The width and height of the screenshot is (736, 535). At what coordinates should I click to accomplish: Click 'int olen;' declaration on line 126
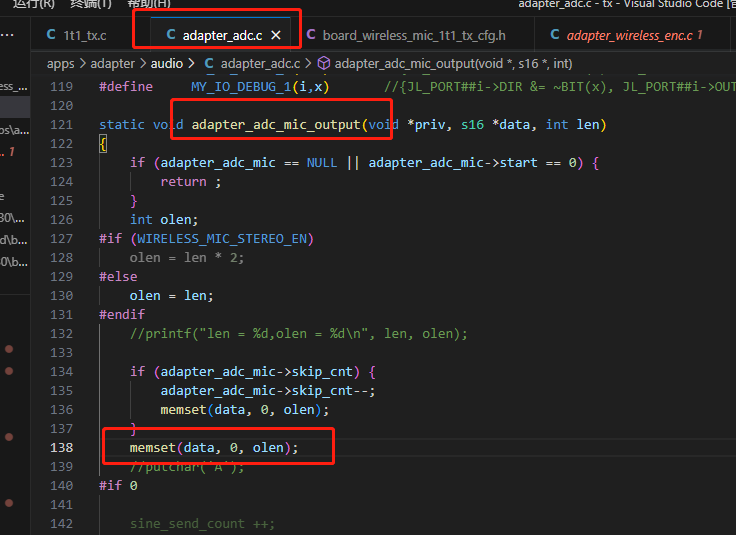tap(164, 220)
